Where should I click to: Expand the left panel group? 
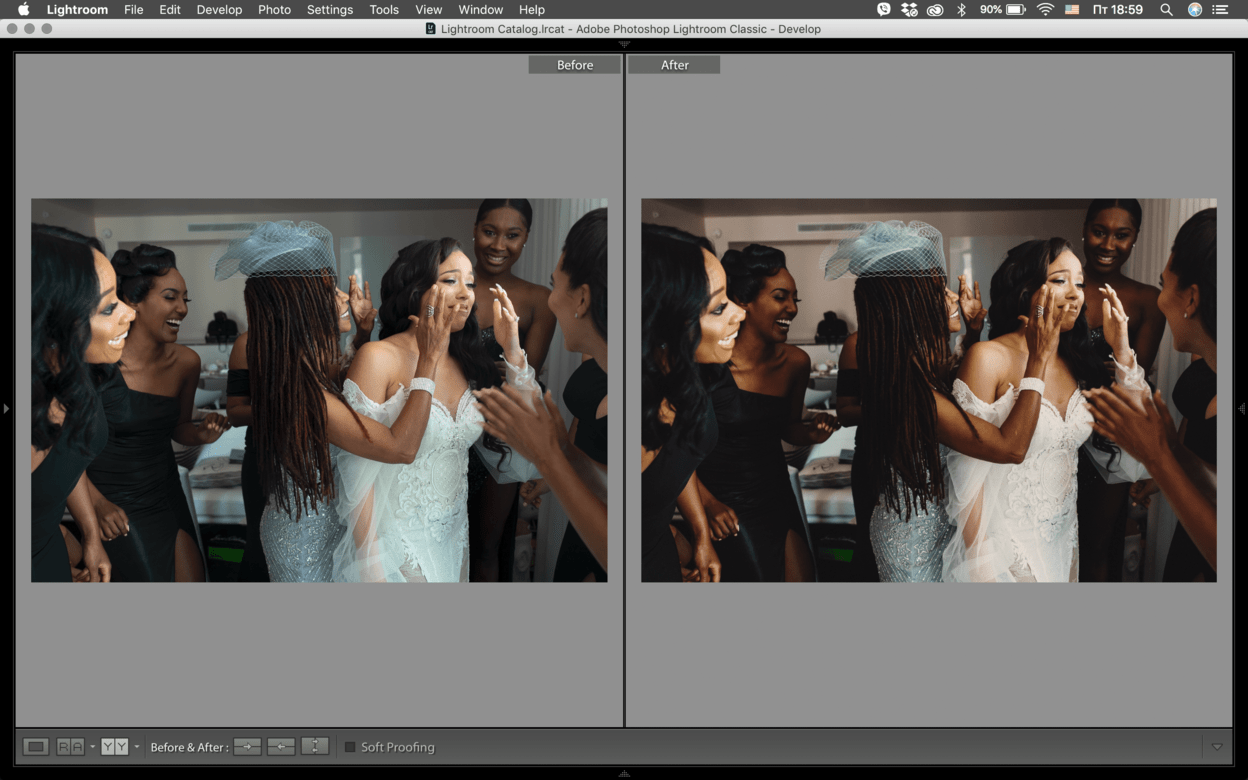tap(6, 408)
